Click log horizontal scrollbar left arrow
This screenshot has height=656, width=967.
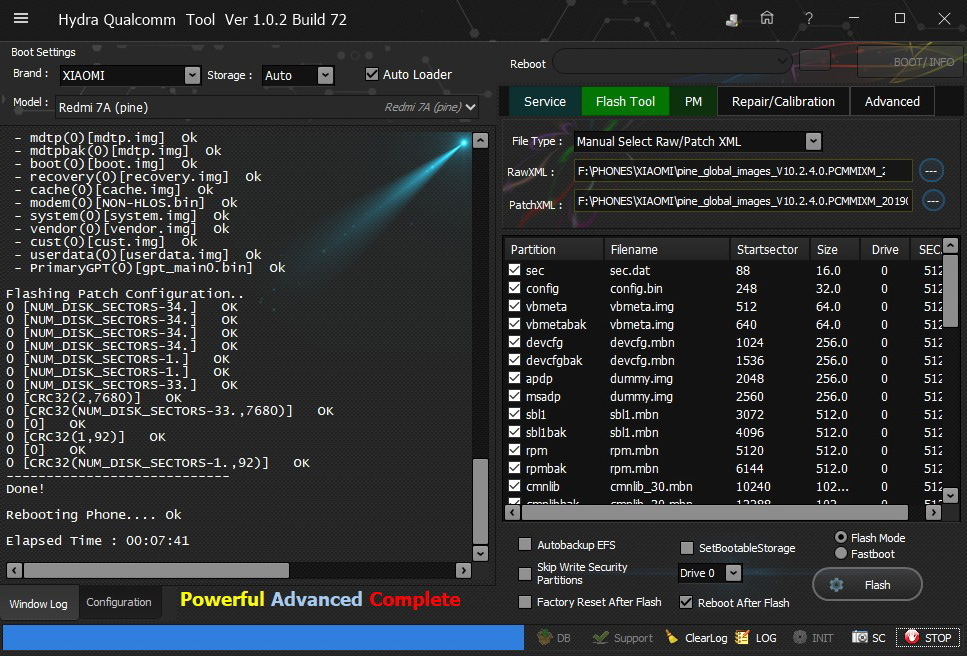[14, 570]
